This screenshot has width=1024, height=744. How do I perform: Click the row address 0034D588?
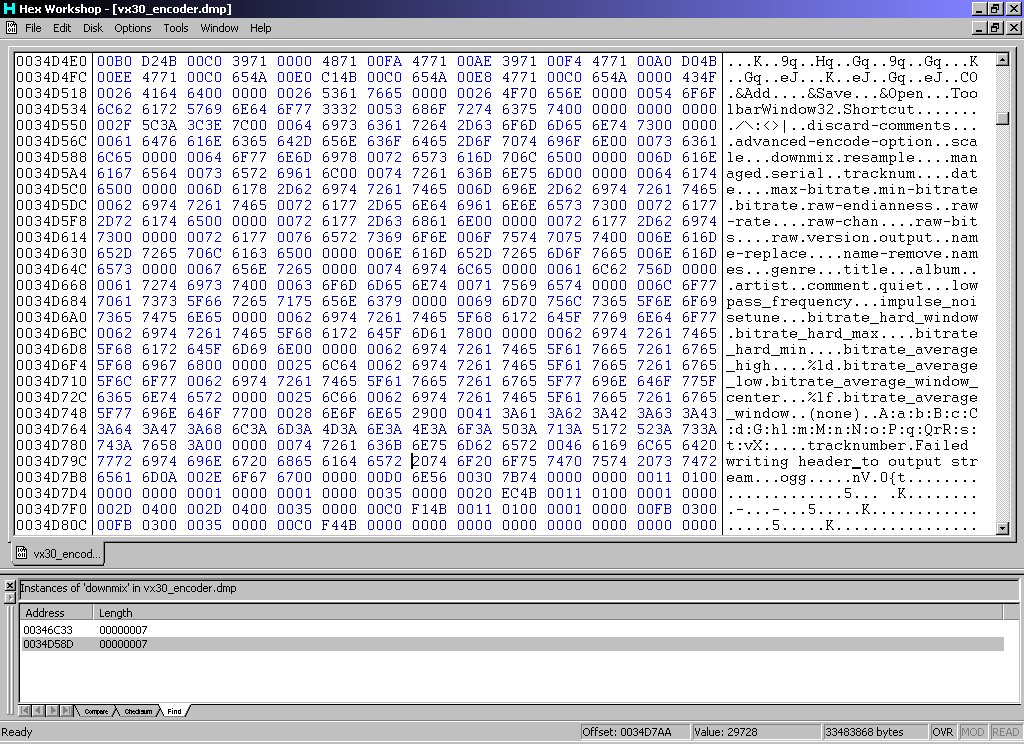click(52, 157)
